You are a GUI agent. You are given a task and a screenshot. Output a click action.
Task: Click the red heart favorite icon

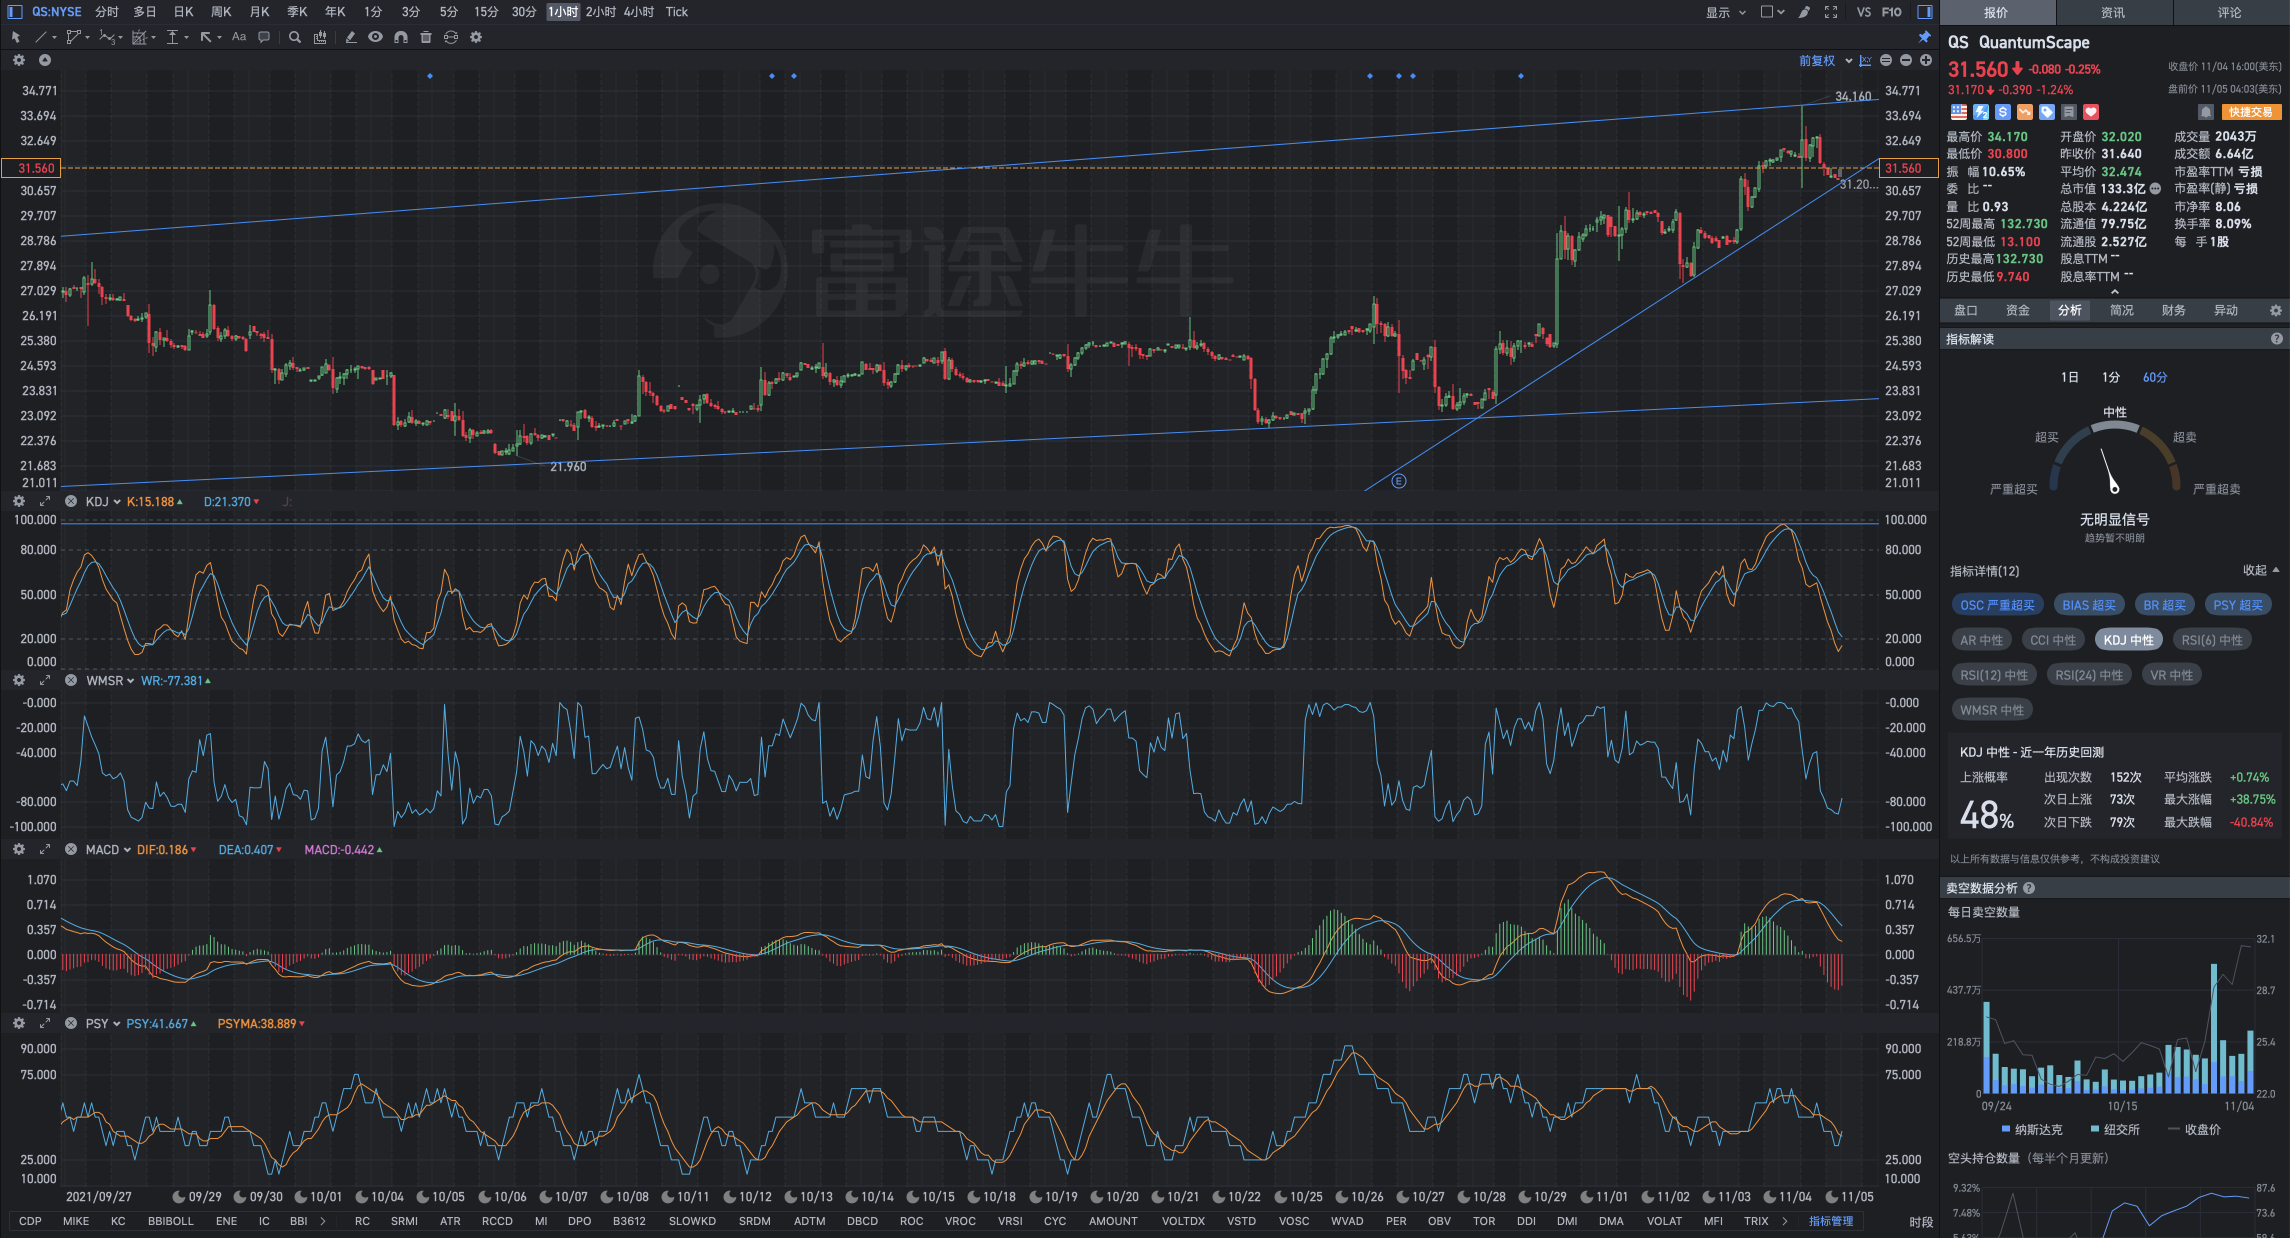tap(2091, 112)
